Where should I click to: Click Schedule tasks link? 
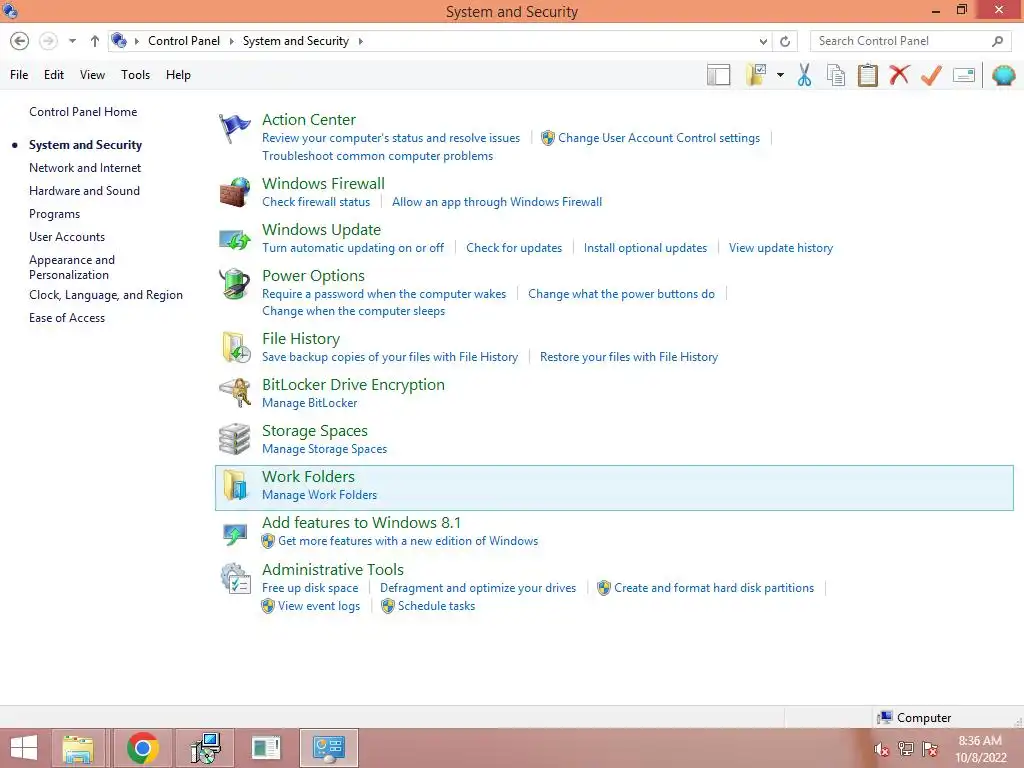(x=436, y=606)
